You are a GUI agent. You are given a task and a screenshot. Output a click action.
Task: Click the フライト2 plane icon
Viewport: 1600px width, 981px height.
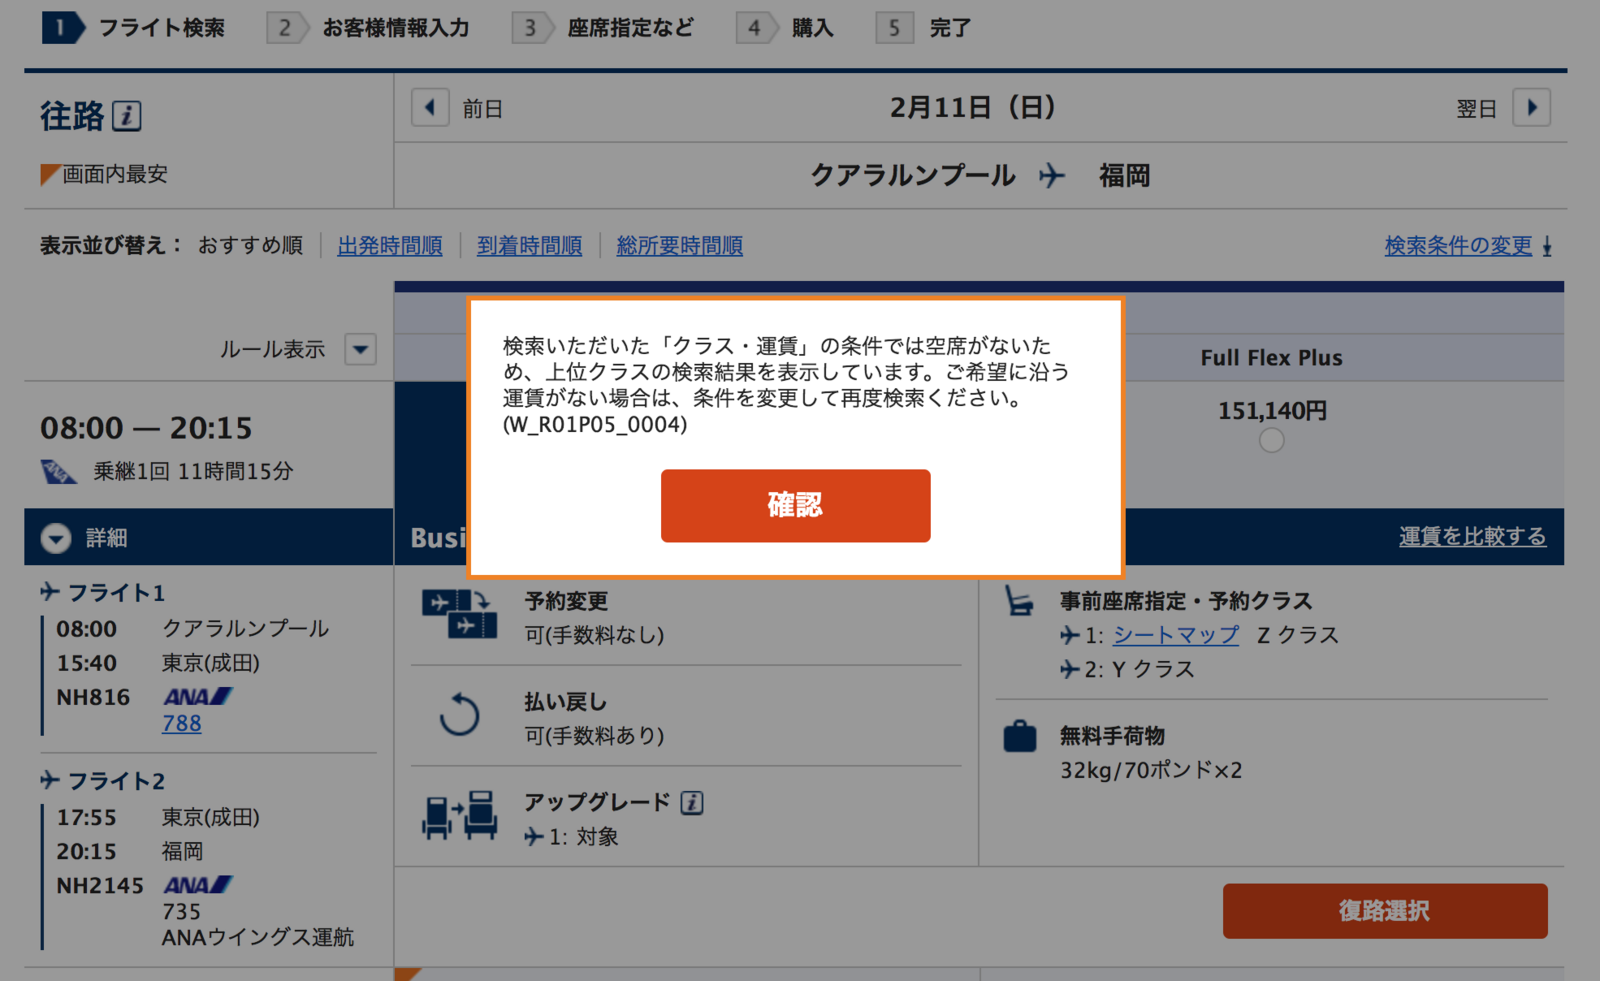[50, 780]
